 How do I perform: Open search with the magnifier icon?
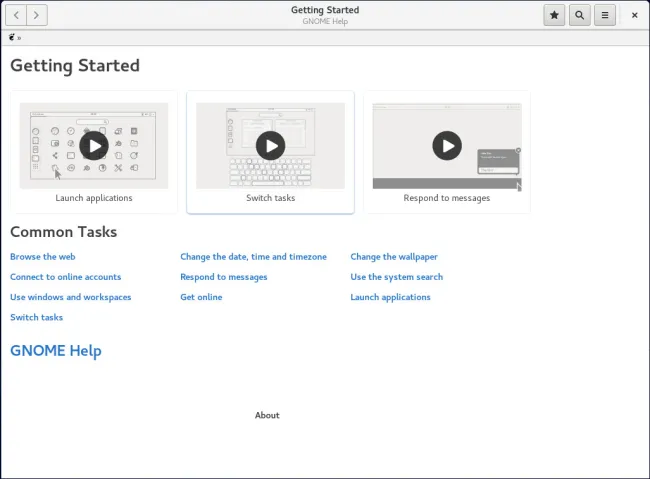[579, 15]
